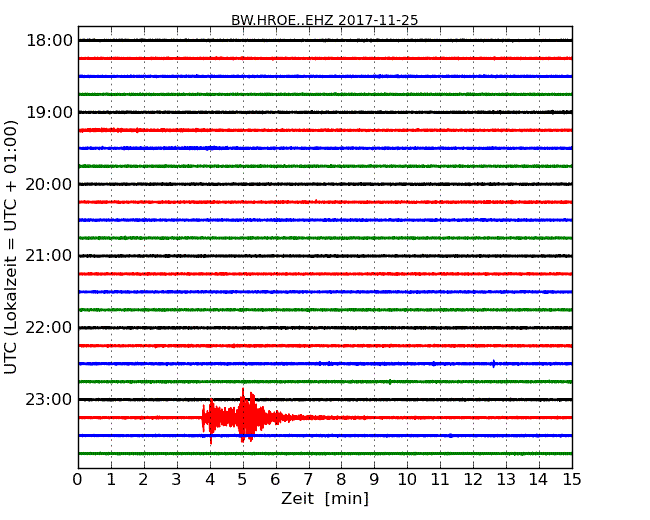Viewport: 650px width, 520px height.
Task: Click the 18:00 time label
Action: click(49, 41)
